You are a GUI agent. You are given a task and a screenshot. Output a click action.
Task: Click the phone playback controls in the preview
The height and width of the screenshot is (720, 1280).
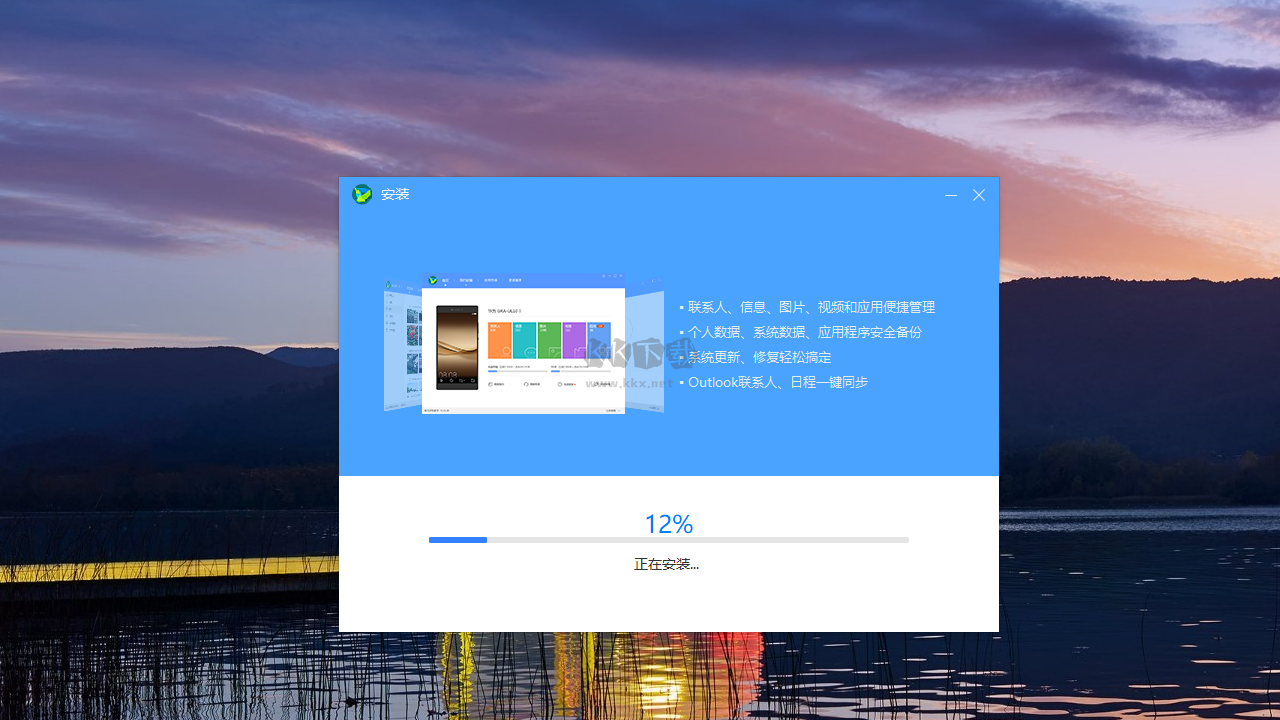tap(457, 380)
